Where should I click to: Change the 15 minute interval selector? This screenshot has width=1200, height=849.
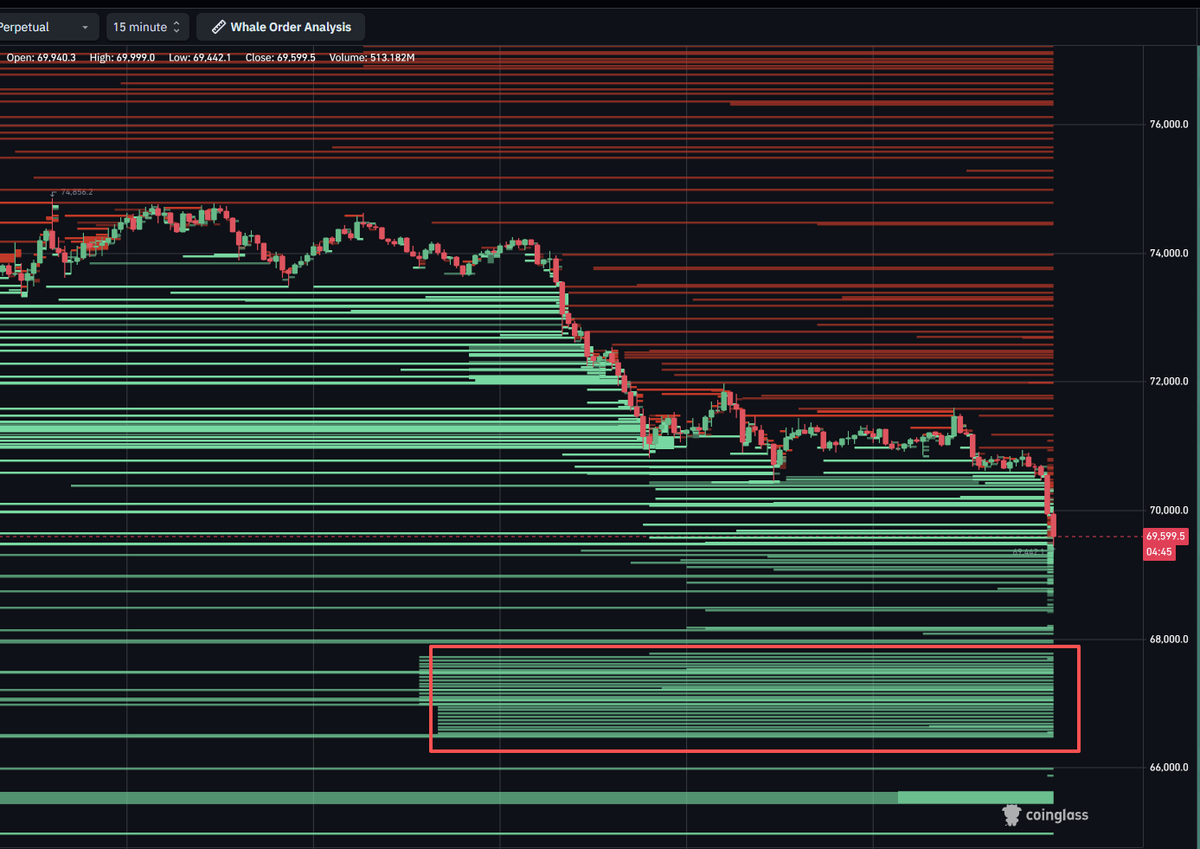(148, 27)
